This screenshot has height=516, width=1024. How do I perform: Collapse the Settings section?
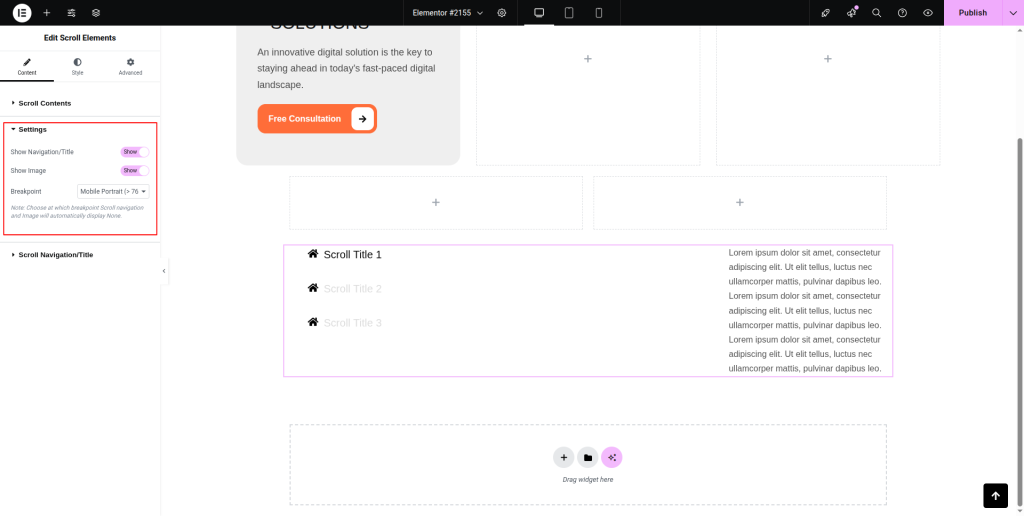click(80, 129)
